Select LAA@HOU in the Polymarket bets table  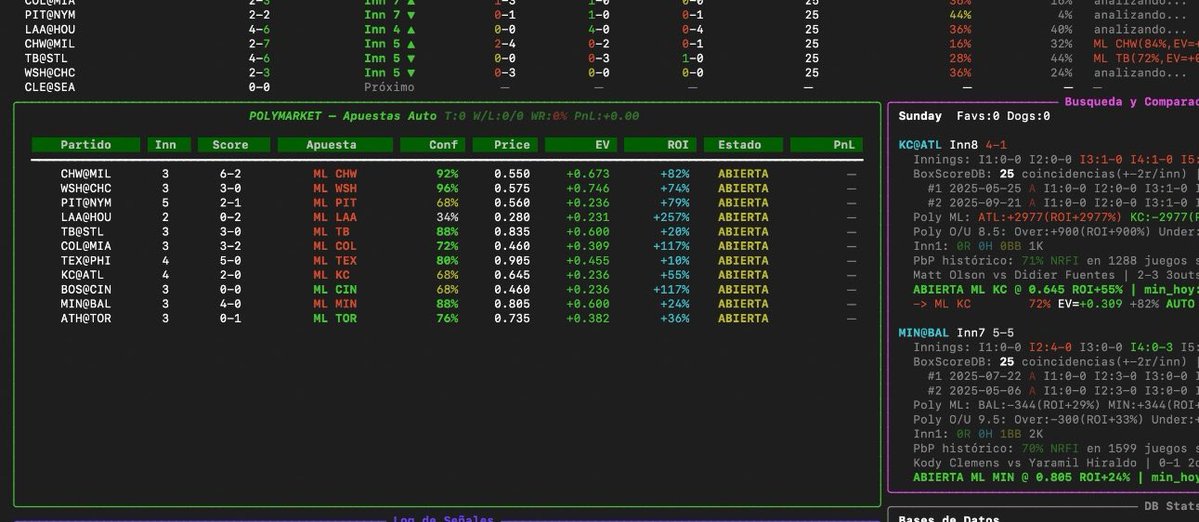pyautogui.click(x=86, y=217)
